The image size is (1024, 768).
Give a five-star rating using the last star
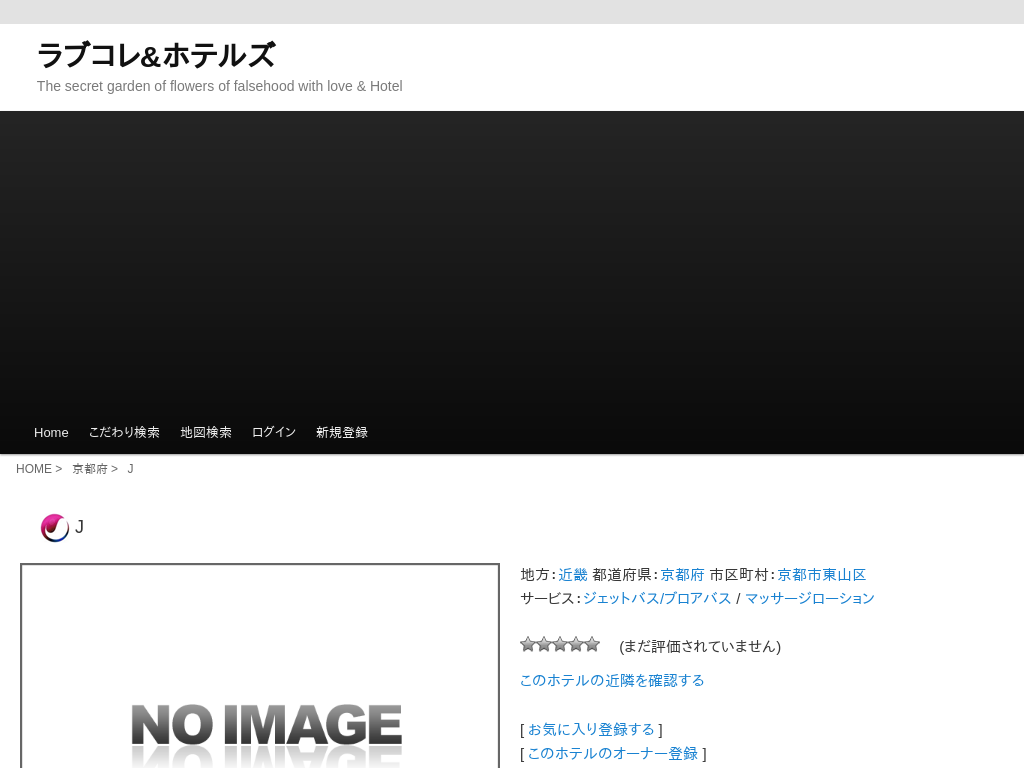592,644
